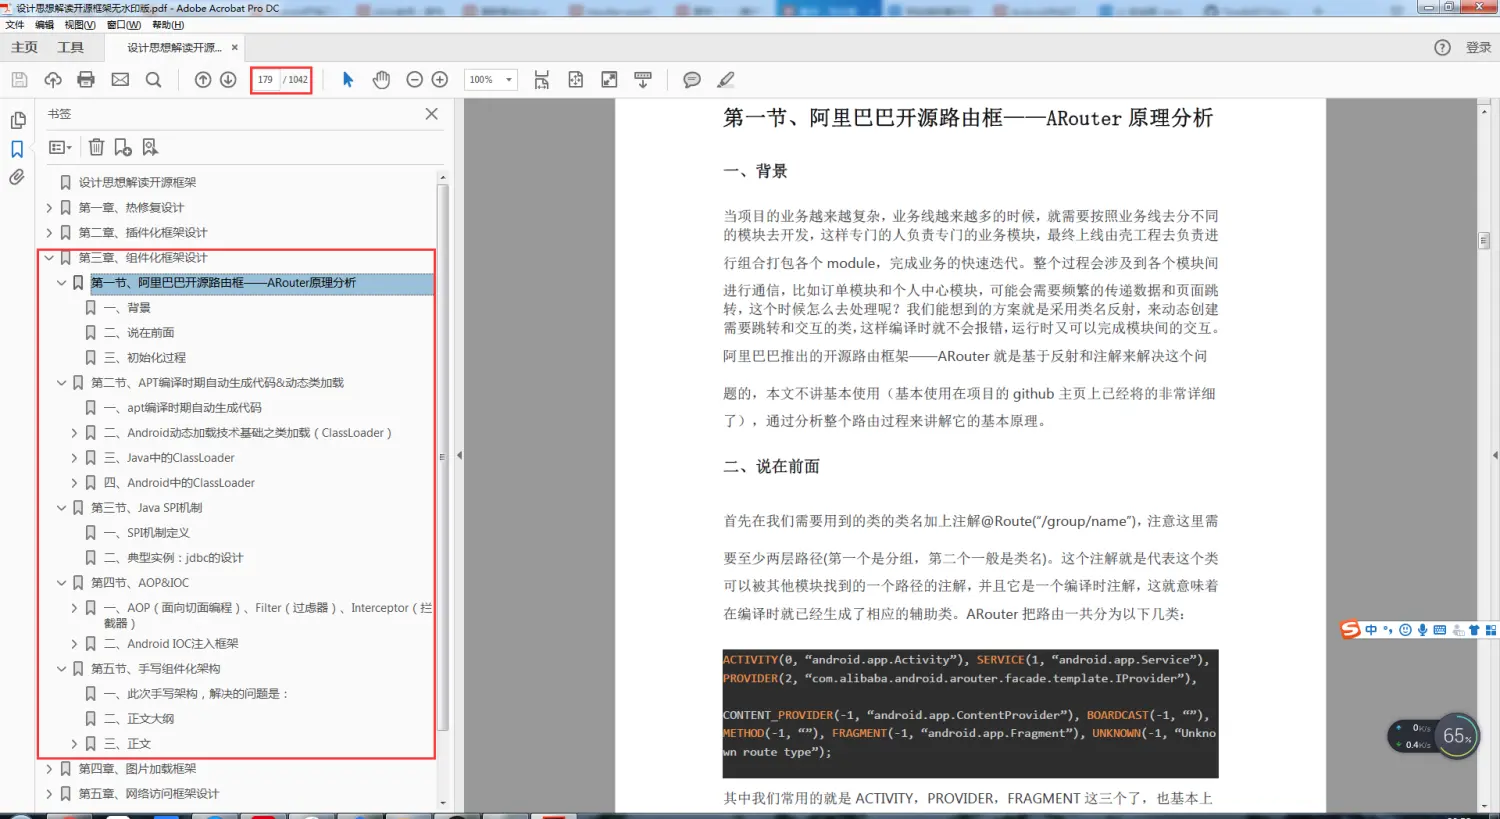This screenshot has width=1500, height=819.
Task: Click the current page number field
Action: coord(265,80)
